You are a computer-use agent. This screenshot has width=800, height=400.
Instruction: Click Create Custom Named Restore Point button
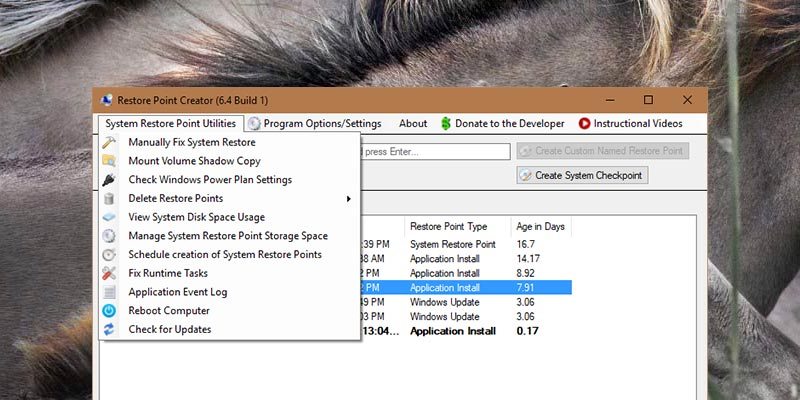pos(603,151)
